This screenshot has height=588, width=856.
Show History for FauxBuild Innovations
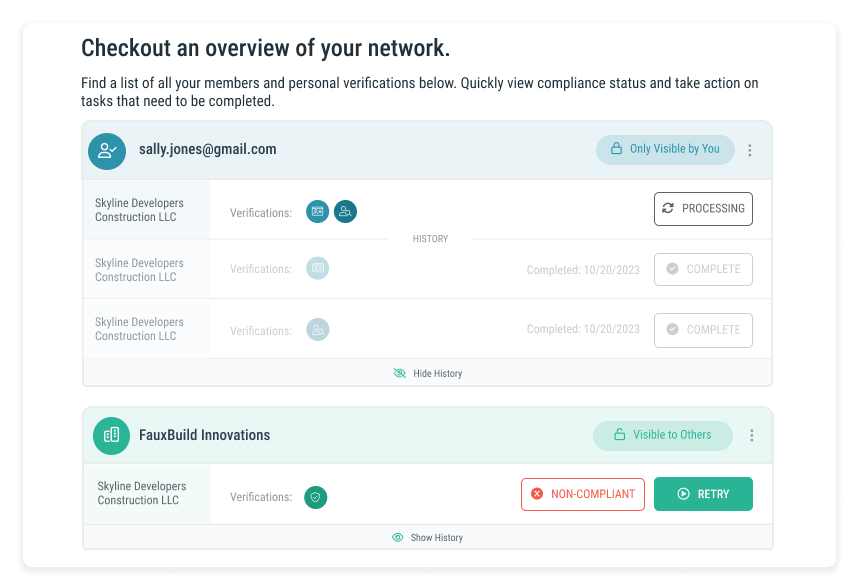(x=428, y=537)
